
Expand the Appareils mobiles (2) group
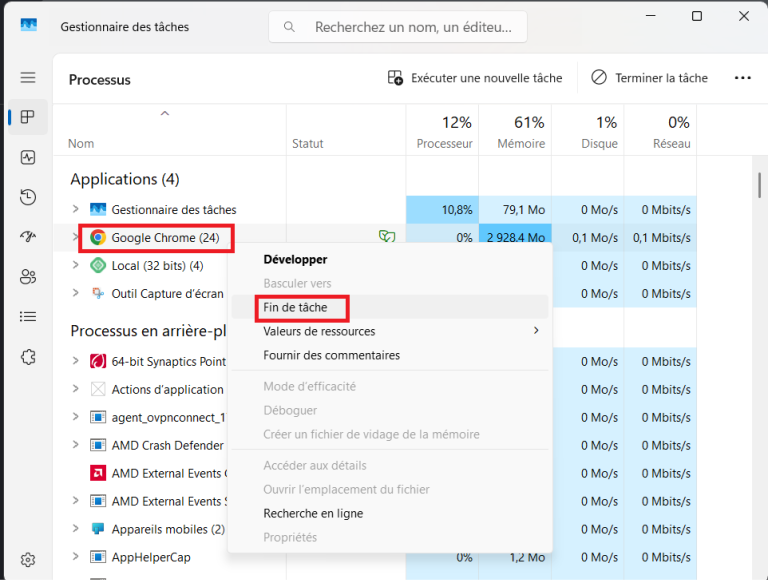[75, 529]
